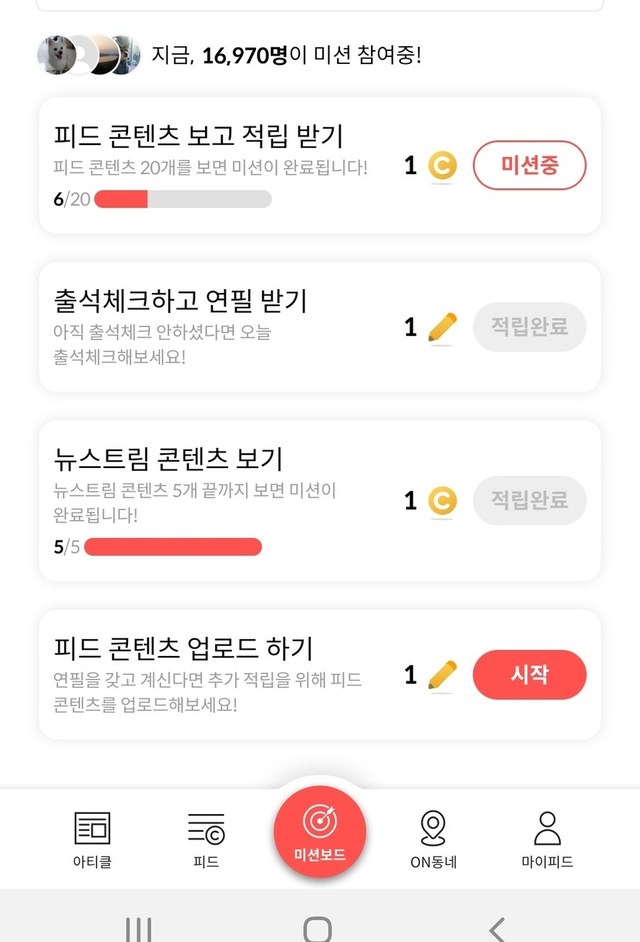Tap pencil icon on 피드 콘텐츠 업로드 mission
This screenshot has width=640, height=942.
click(442, 675)
